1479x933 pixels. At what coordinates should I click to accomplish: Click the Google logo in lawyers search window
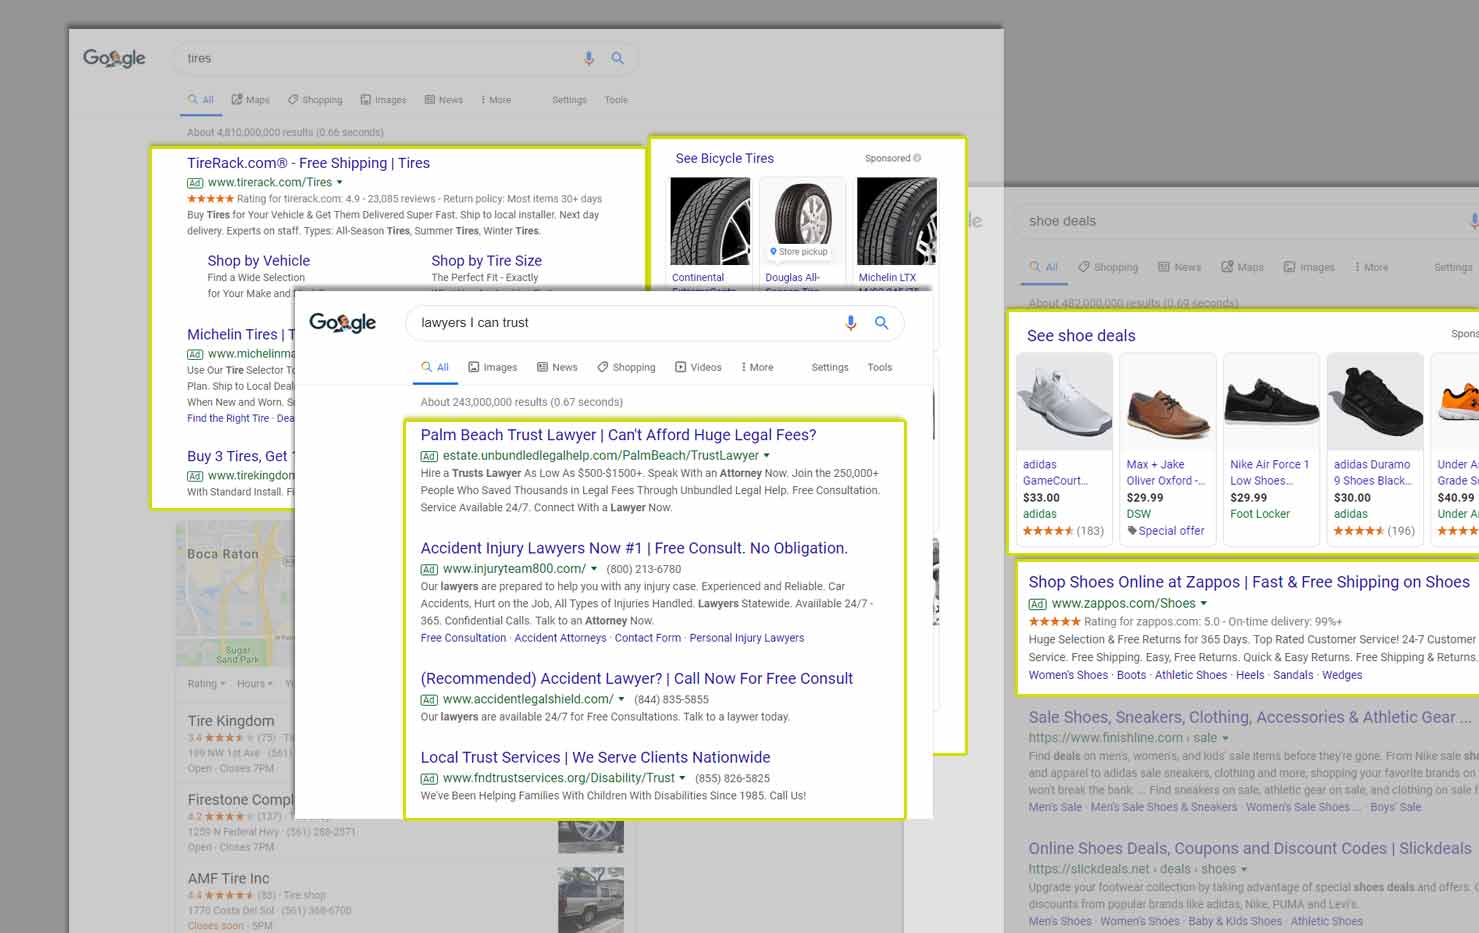click(342, 322)
